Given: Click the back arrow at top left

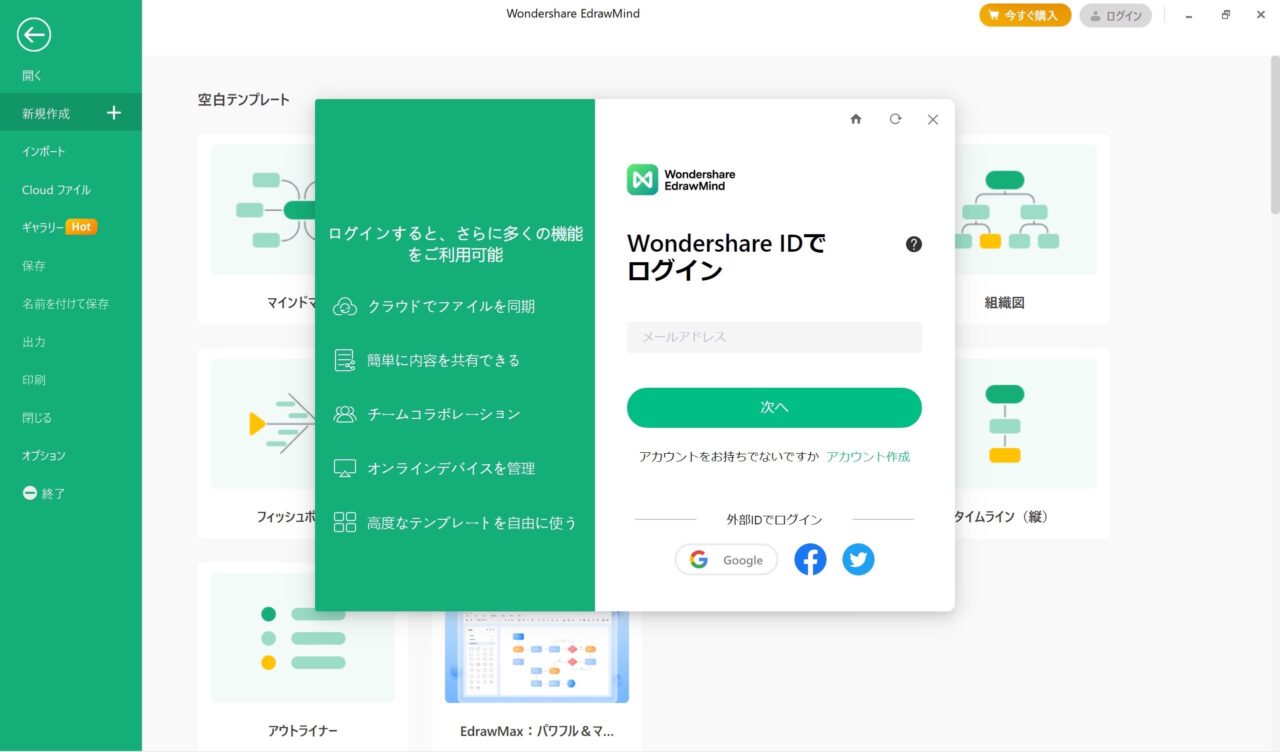Looking at the screenshot, I should coord(33,34).
